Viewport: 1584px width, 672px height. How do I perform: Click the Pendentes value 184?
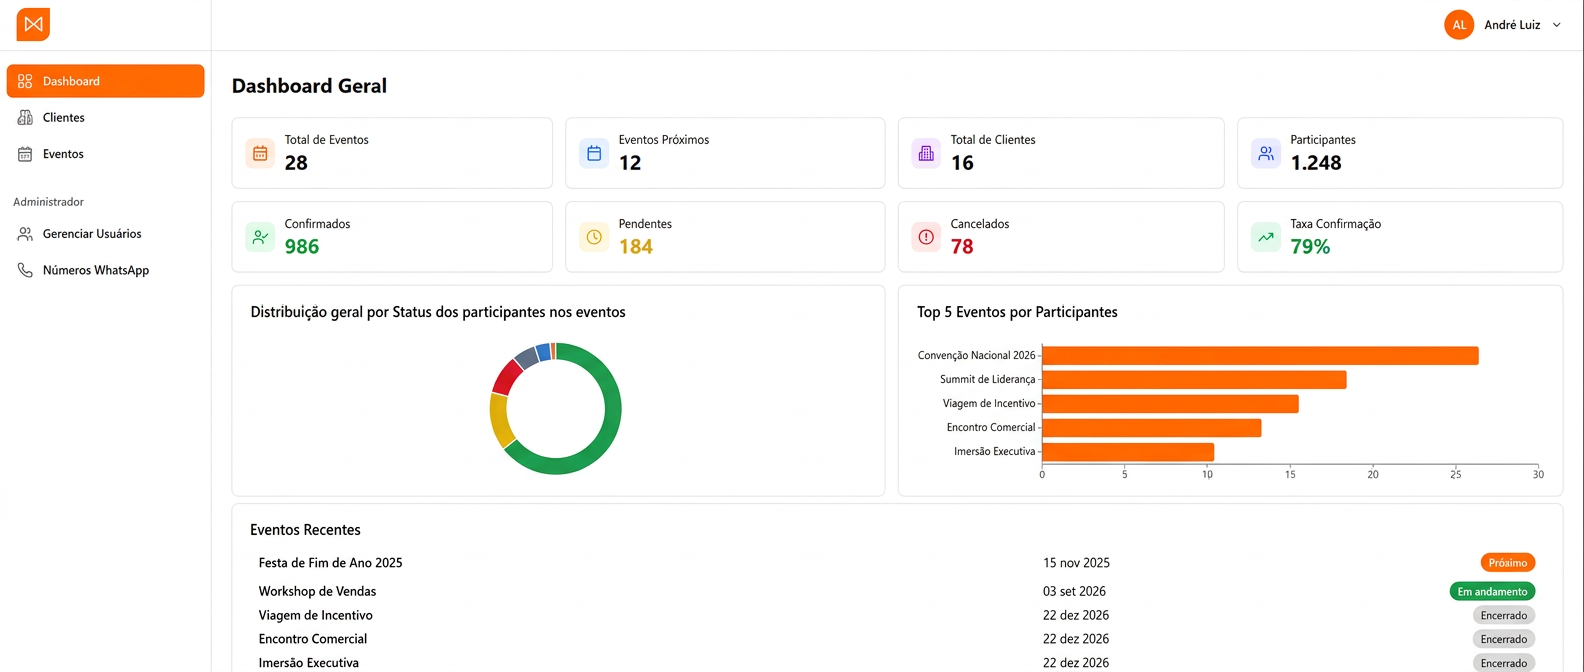pyautogui.click(x=636, y=247)
